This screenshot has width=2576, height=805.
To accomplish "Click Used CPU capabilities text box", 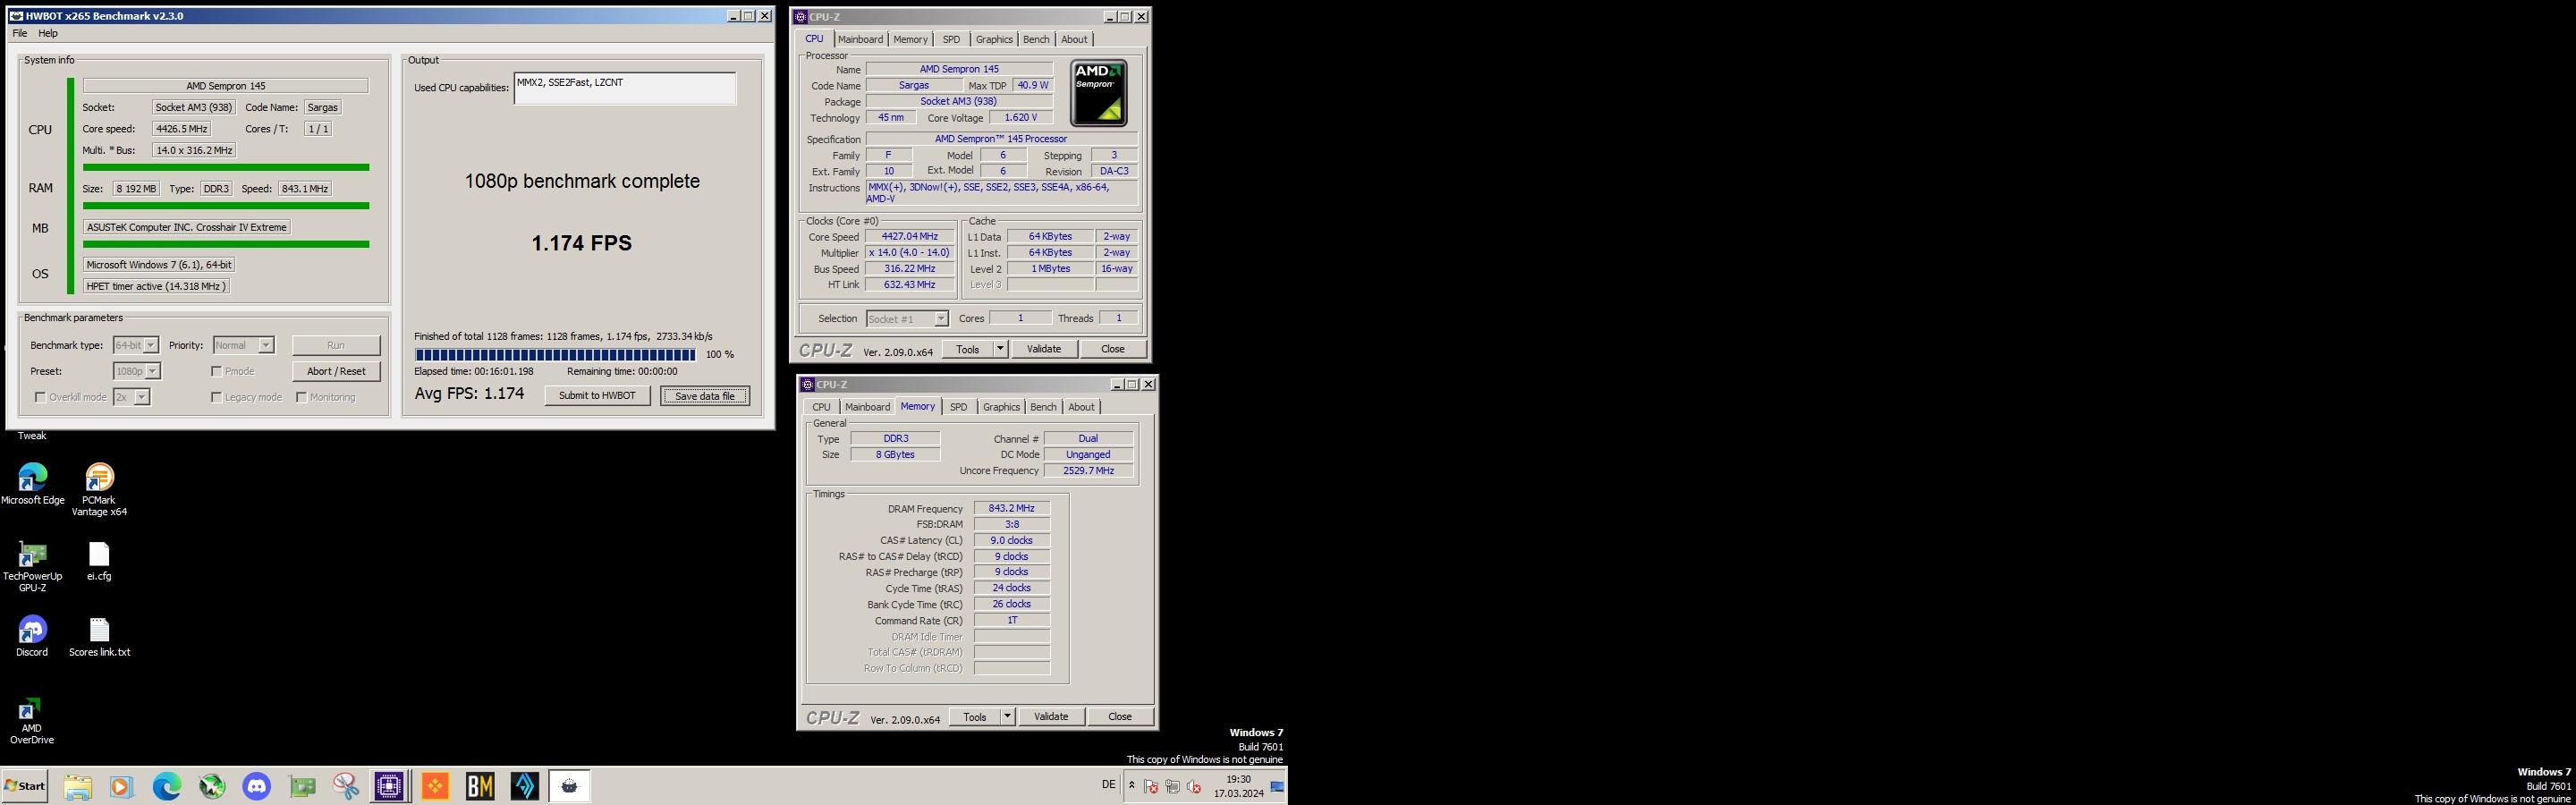I will click(625, 88).
